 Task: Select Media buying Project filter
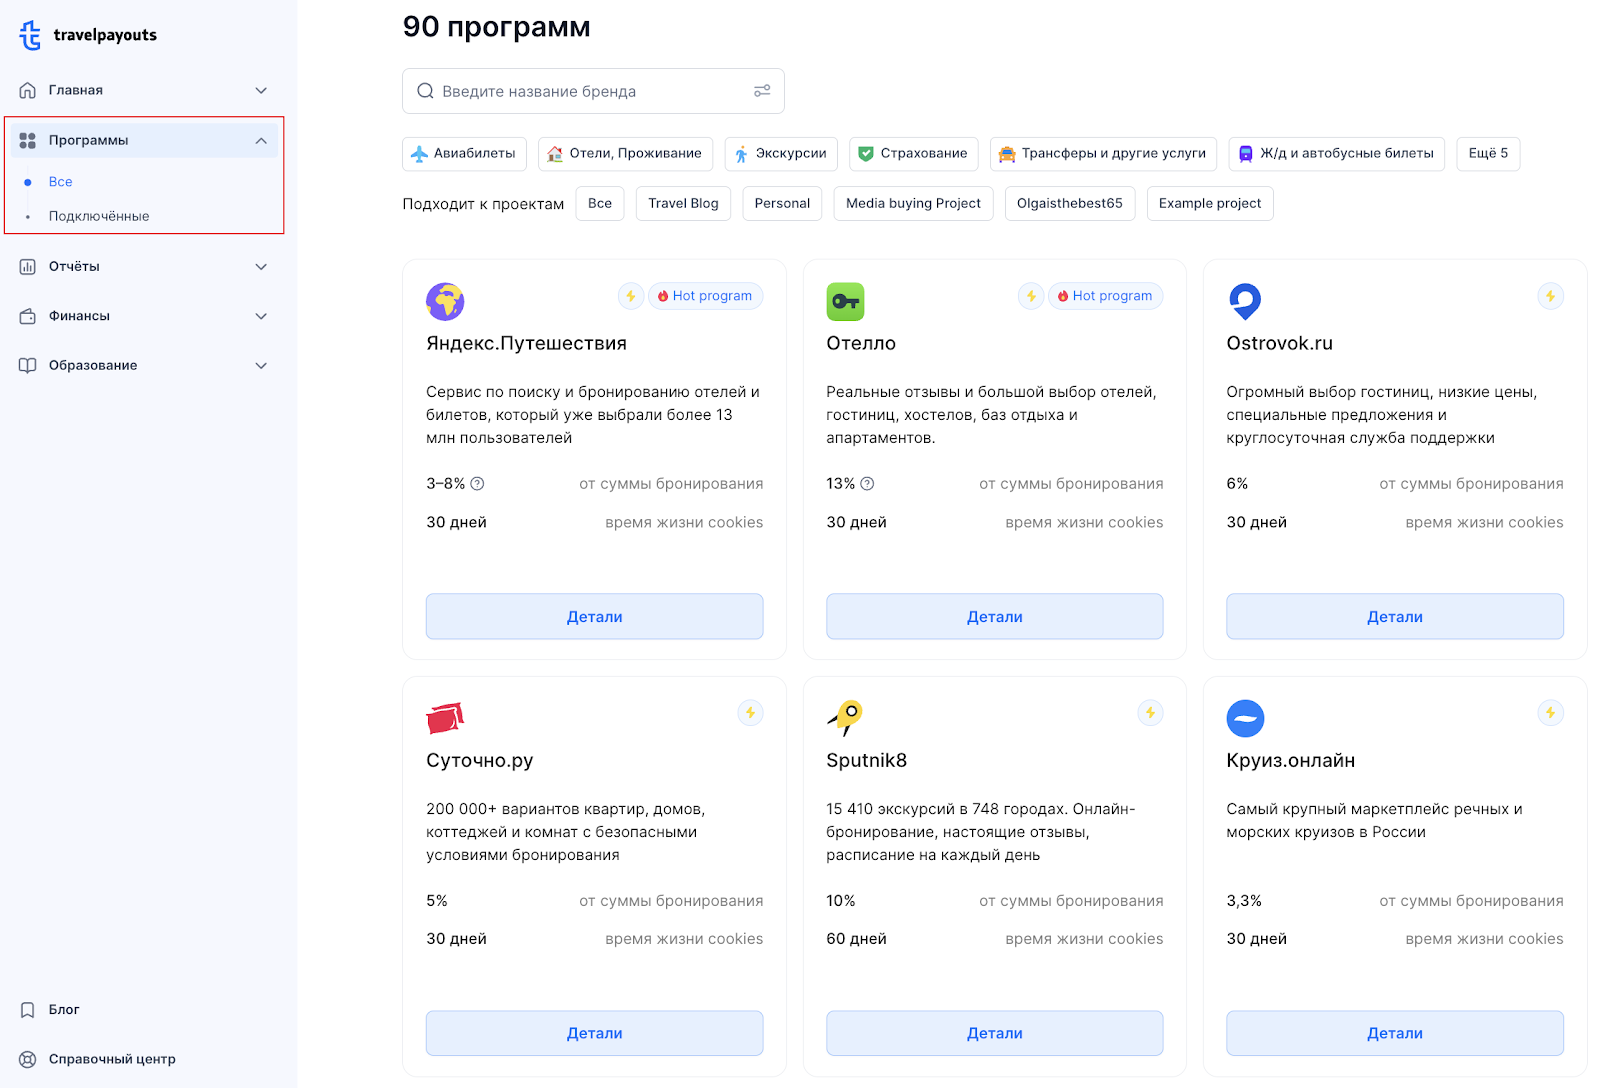click(913, 204)
